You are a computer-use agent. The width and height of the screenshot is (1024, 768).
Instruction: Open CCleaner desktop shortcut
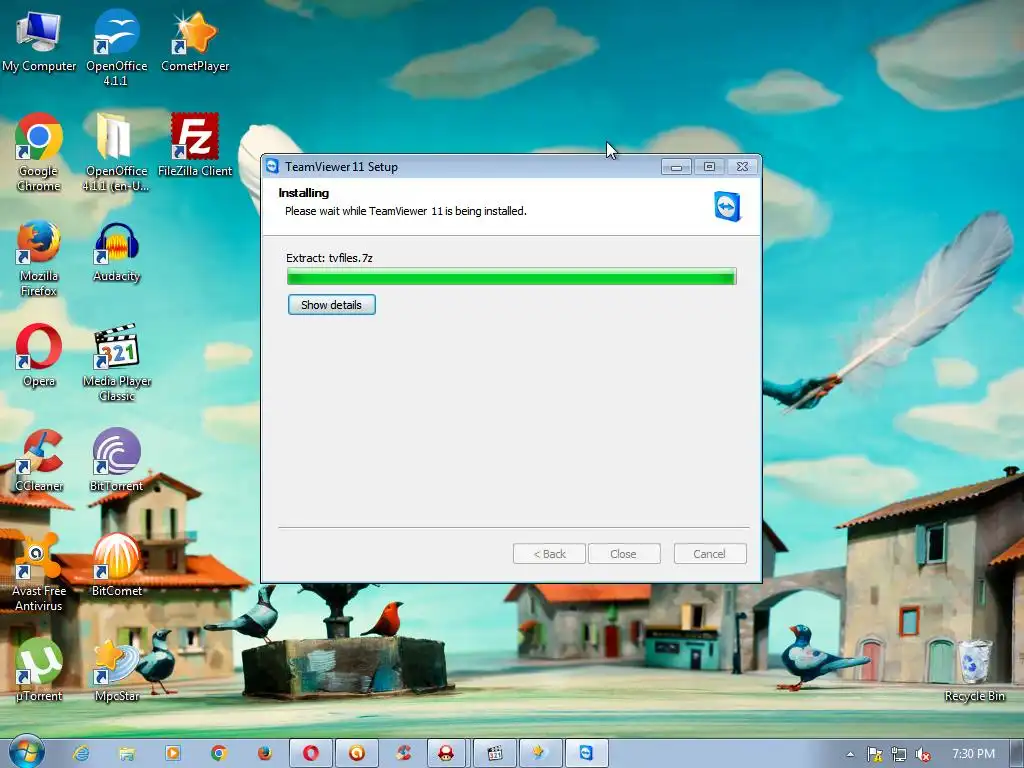(39, 460)
